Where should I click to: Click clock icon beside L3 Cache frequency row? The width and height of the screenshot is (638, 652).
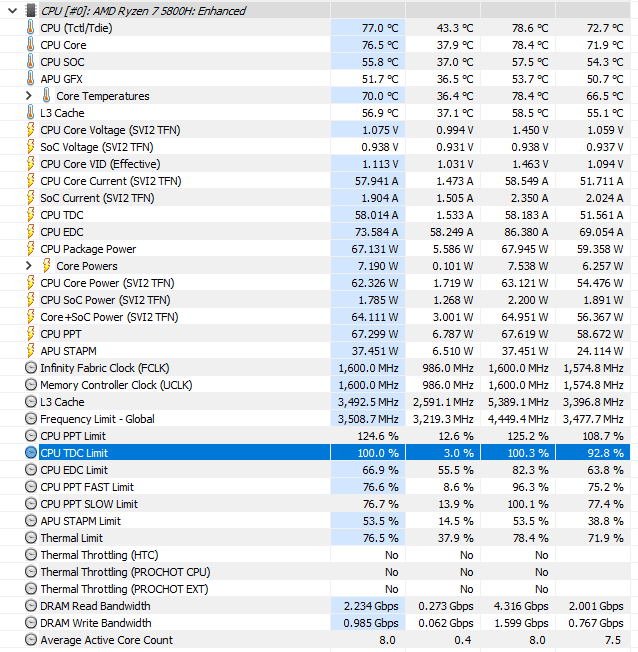(x=31, y=402)
